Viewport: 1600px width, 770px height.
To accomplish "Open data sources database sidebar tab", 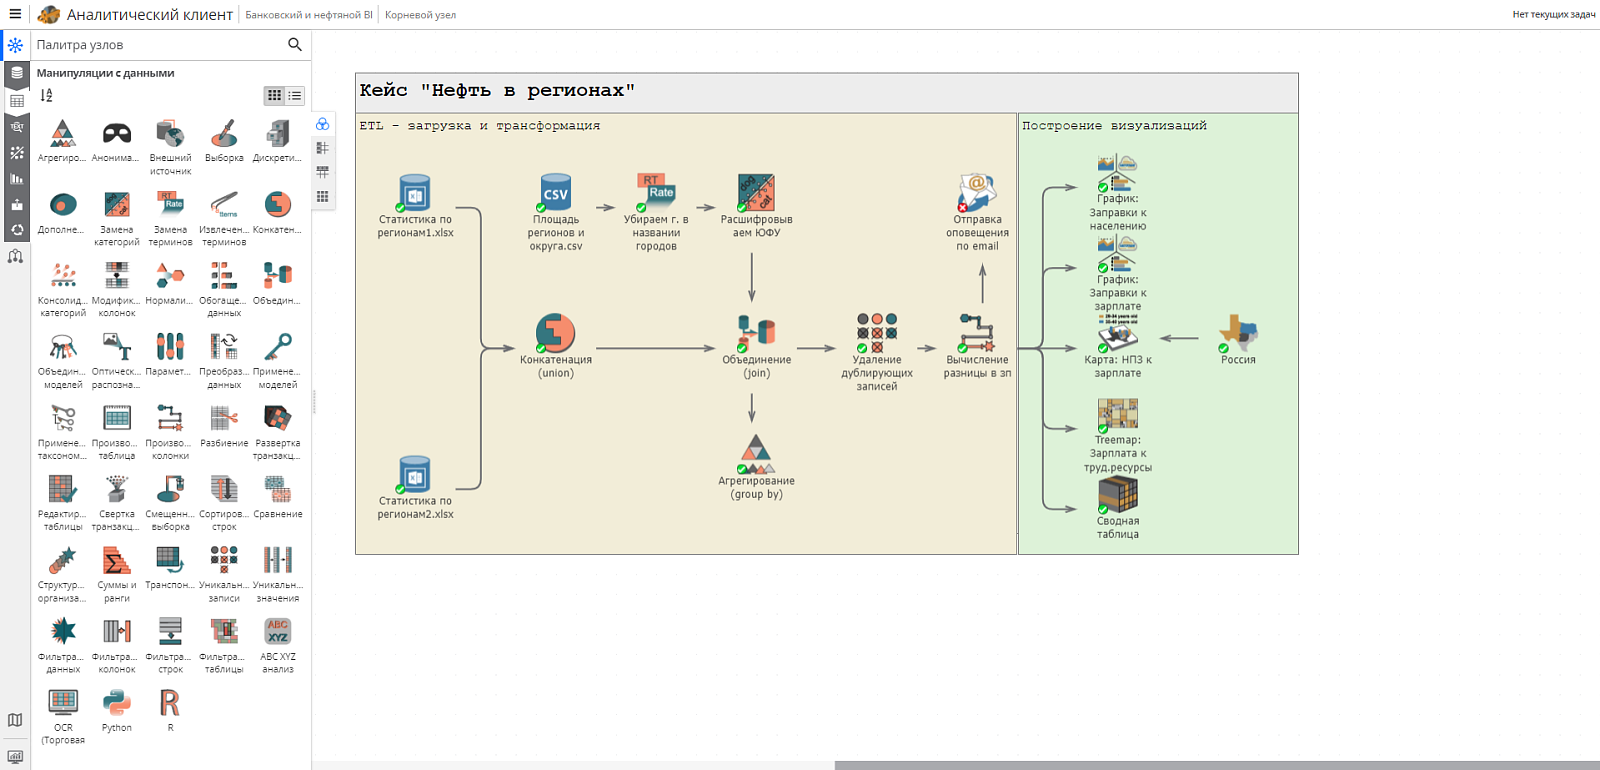I will click(16, 73).
